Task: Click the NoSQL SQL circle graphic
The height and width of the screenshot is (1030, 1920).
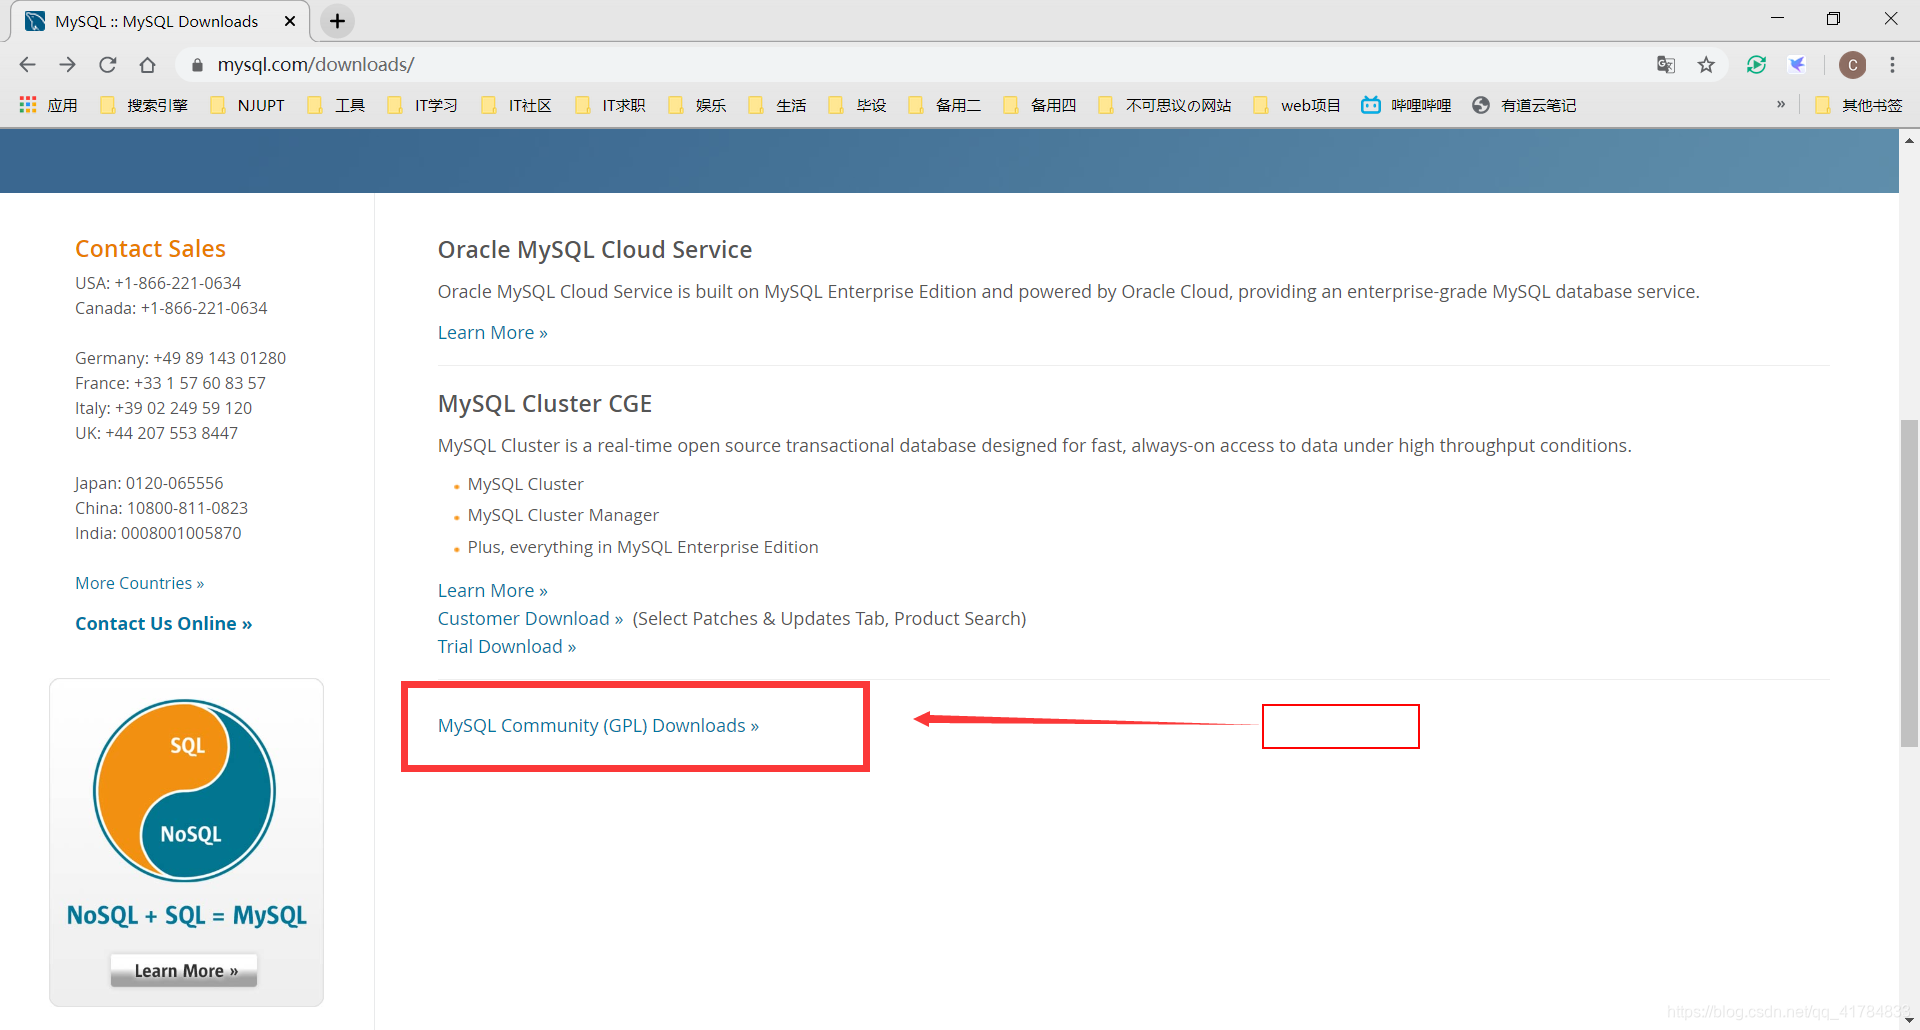Action: [x=185, y=790]
